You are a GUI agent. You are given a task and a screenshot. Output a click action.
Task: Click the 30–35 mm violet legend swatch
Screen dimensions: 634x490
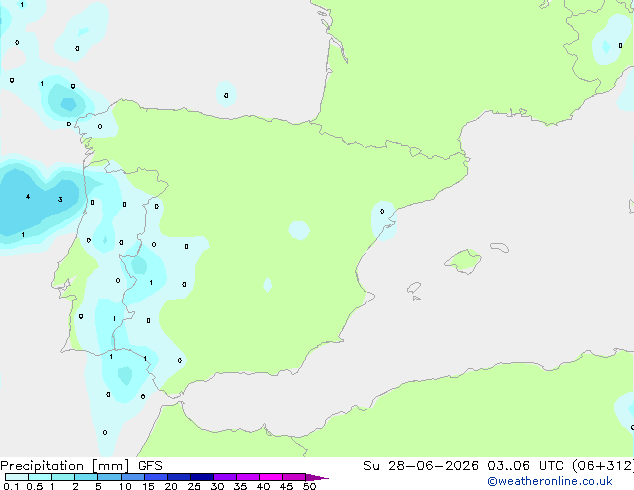[x=224, y=477]
